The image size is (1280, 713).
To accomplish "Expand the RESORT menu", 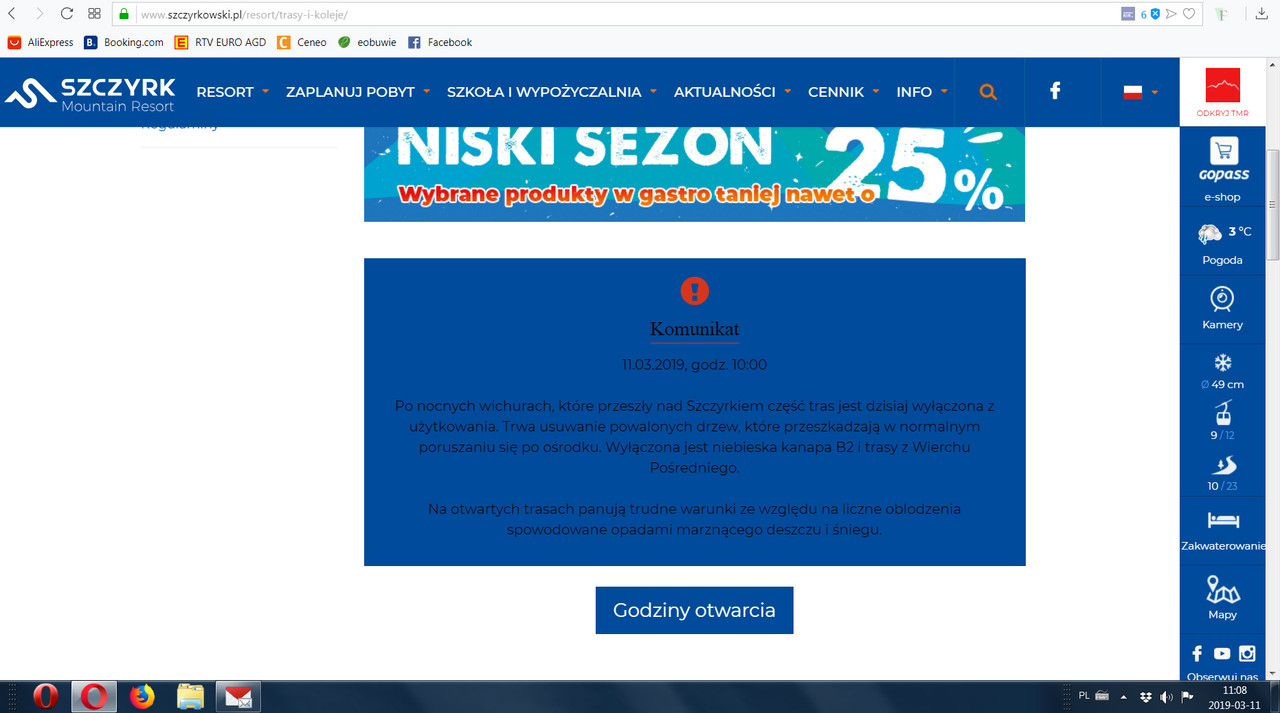I will click(233, 92).
